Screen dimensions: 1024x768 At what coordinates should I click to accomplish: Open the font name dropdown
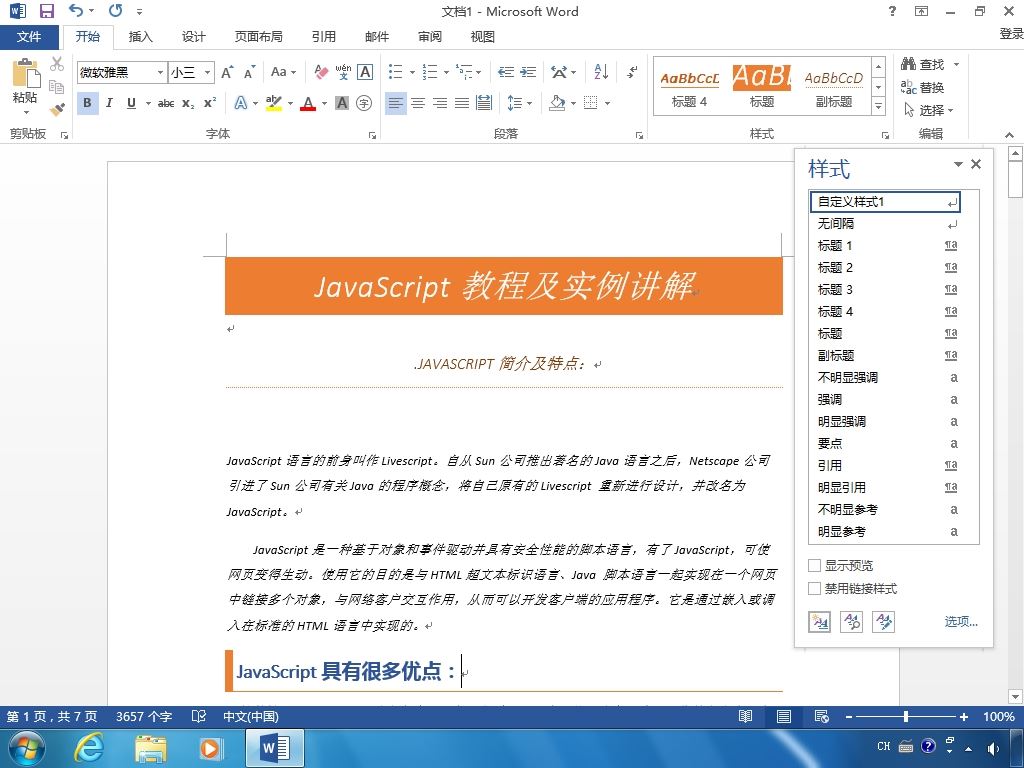click(160, 72)
